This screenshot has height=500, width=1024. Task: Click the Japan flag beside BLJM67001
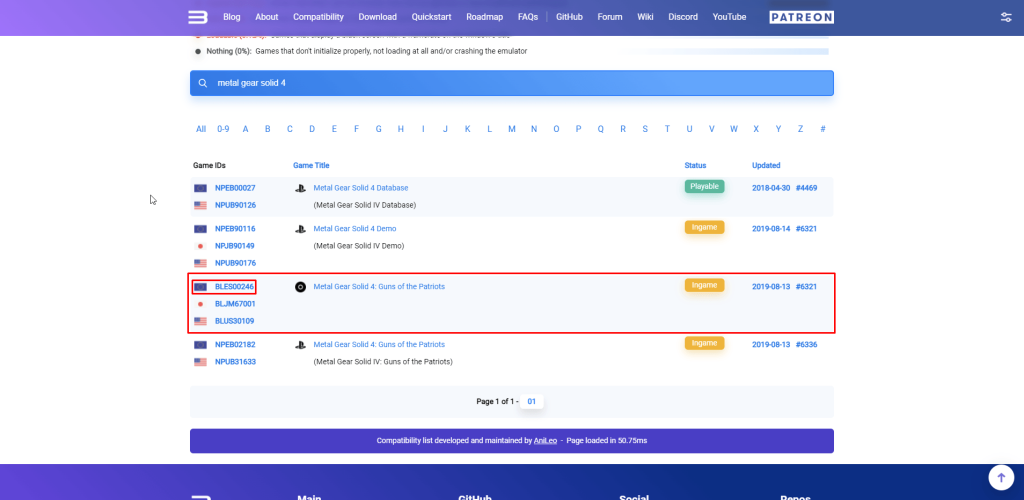pyautogui.click(x=200, y=304)
